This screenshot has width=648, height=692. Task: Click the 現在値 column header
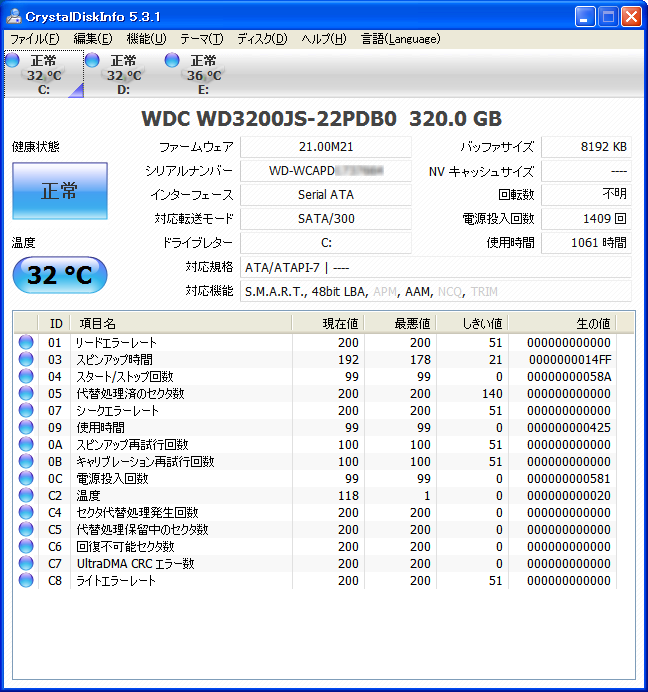point(328,323)
